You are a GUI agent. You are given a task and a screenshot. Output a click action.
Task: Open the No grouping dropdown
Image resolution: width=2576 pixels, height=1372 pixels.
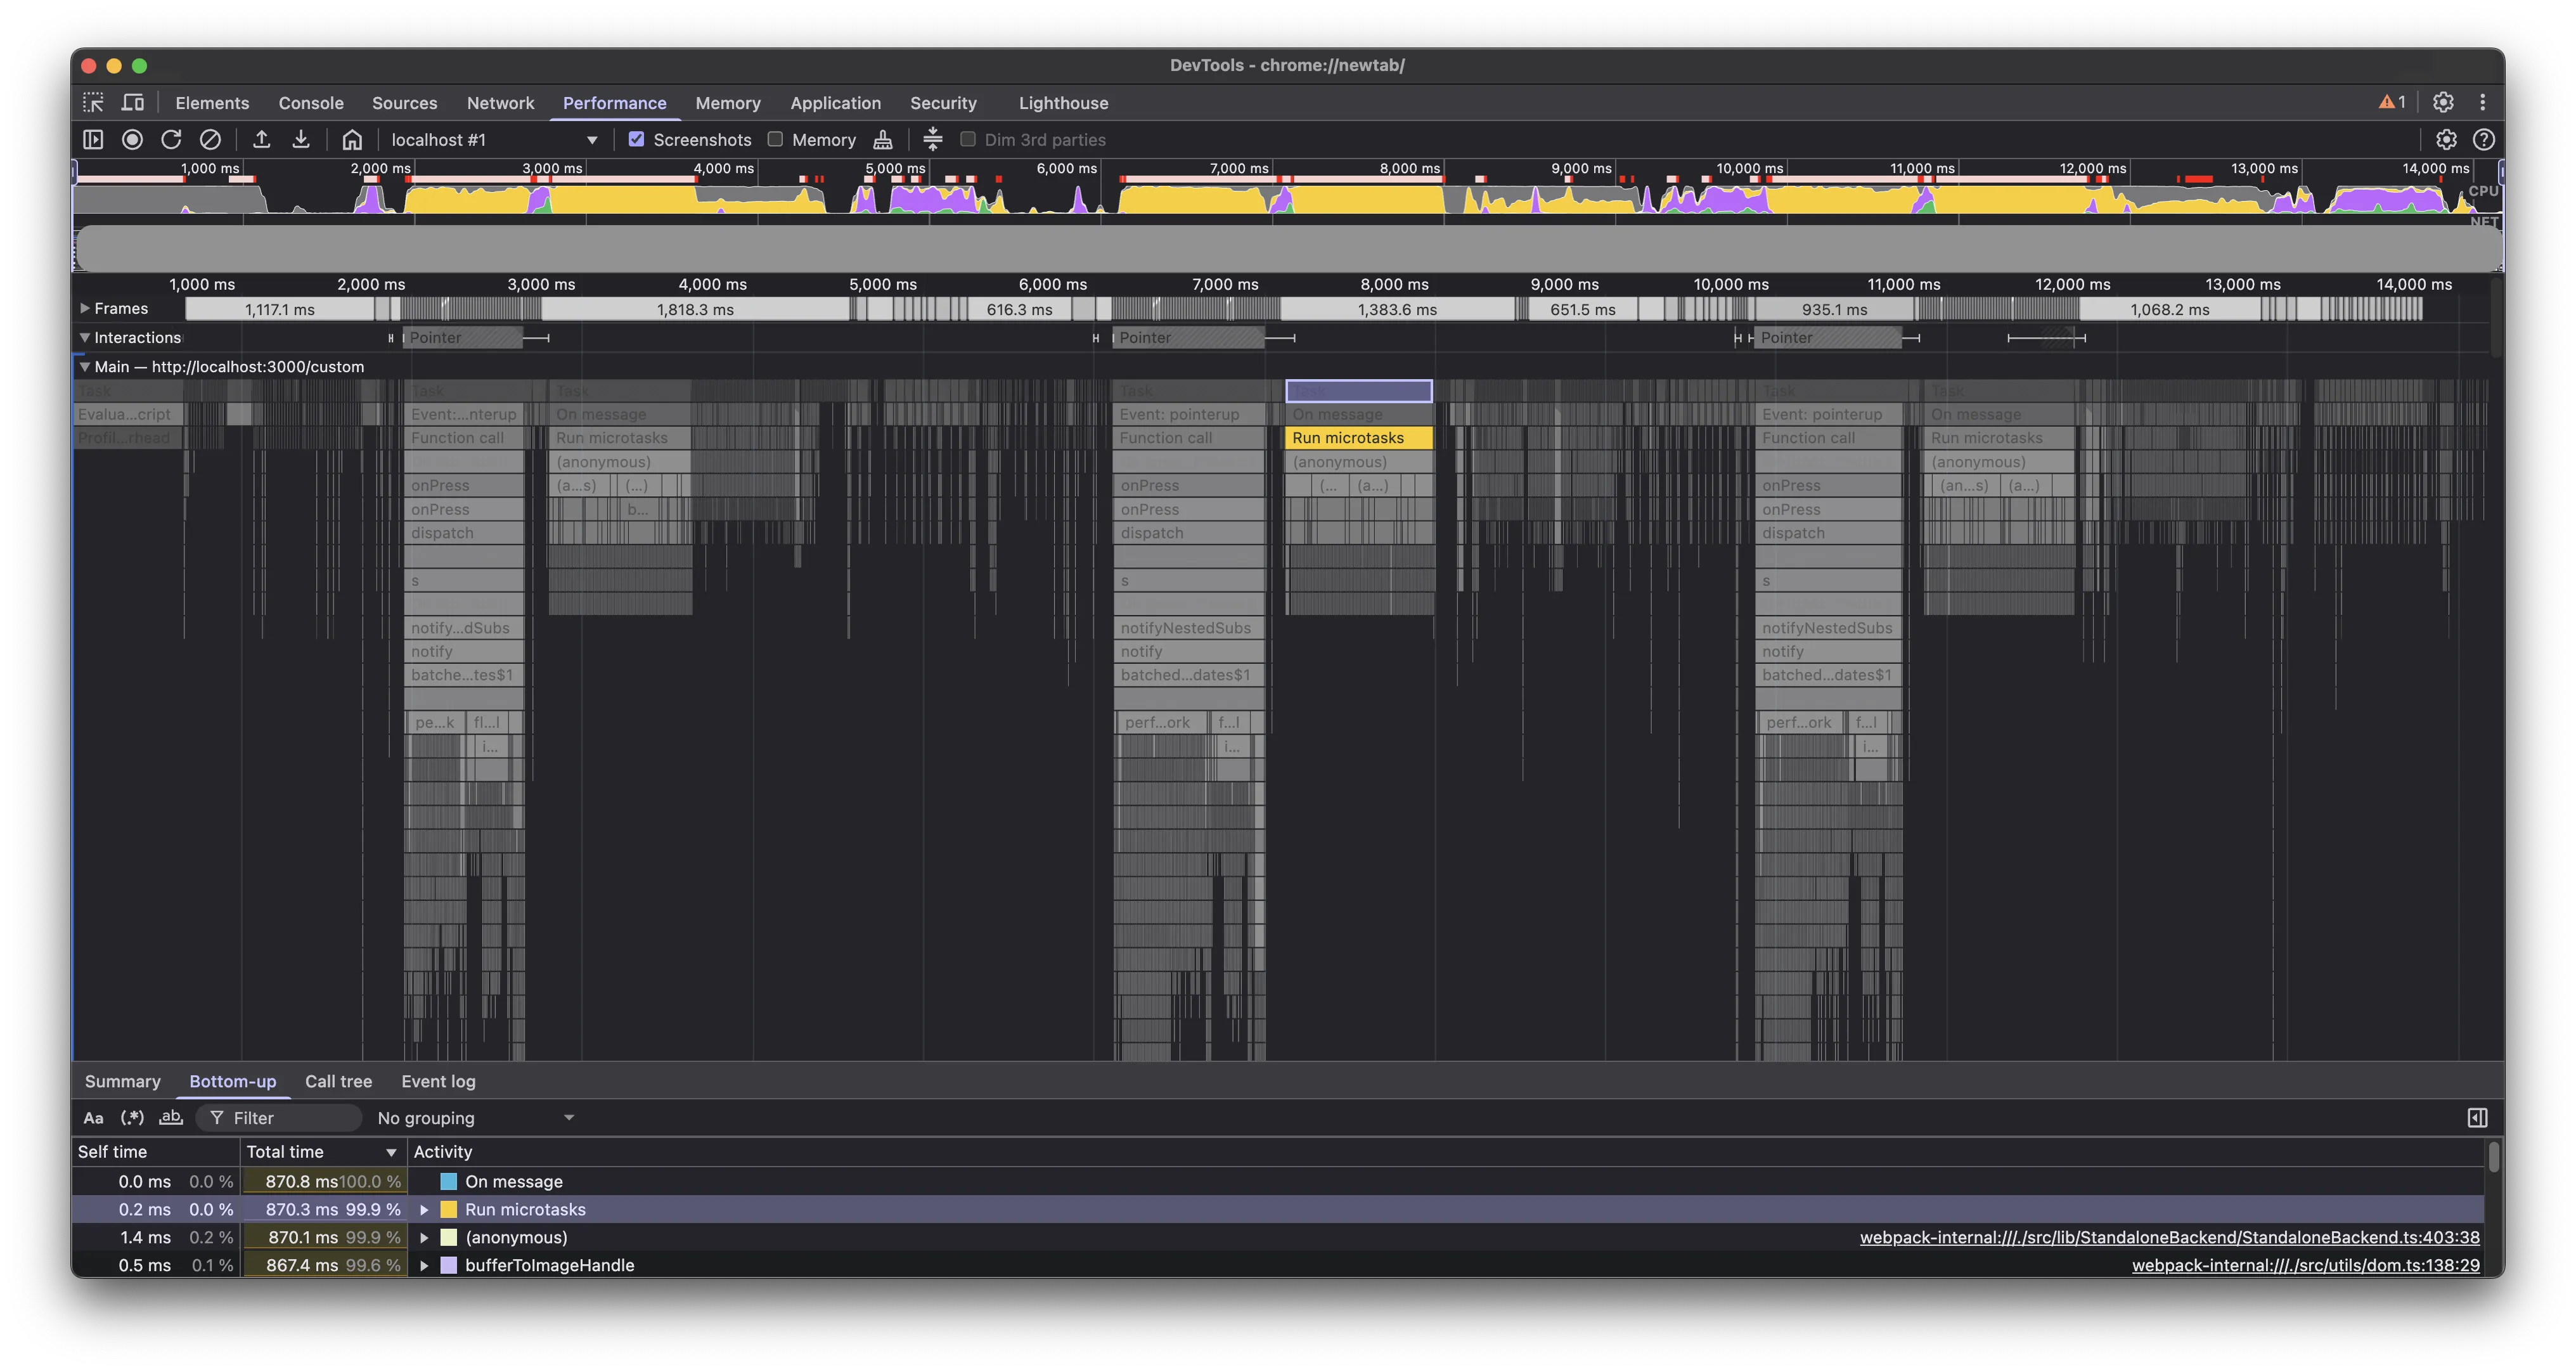(475, 1118)
